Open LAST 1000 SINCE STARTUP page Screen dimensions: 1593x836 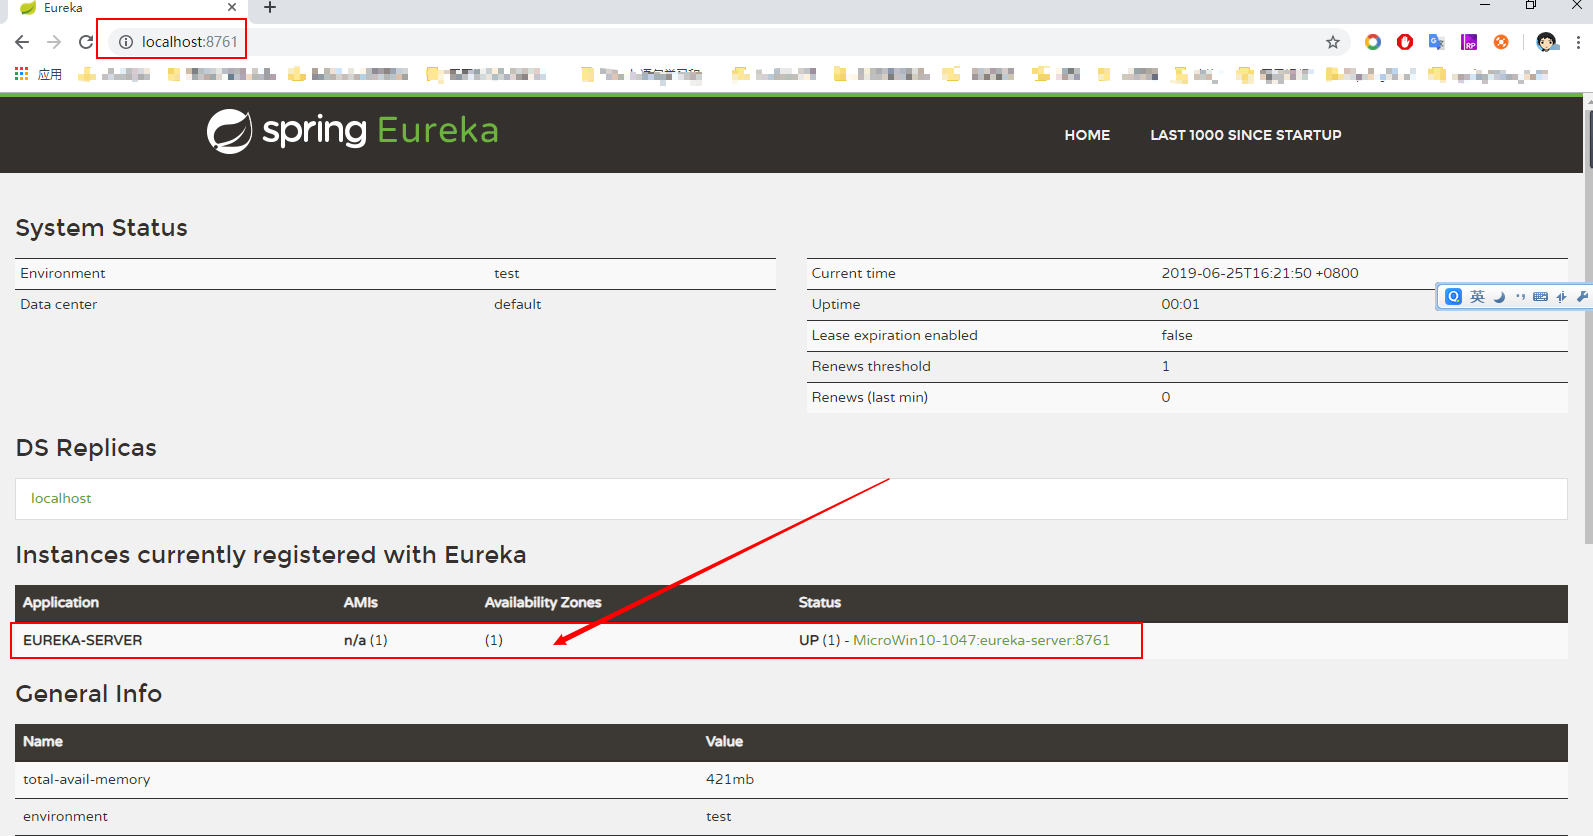pos(1246,135)
